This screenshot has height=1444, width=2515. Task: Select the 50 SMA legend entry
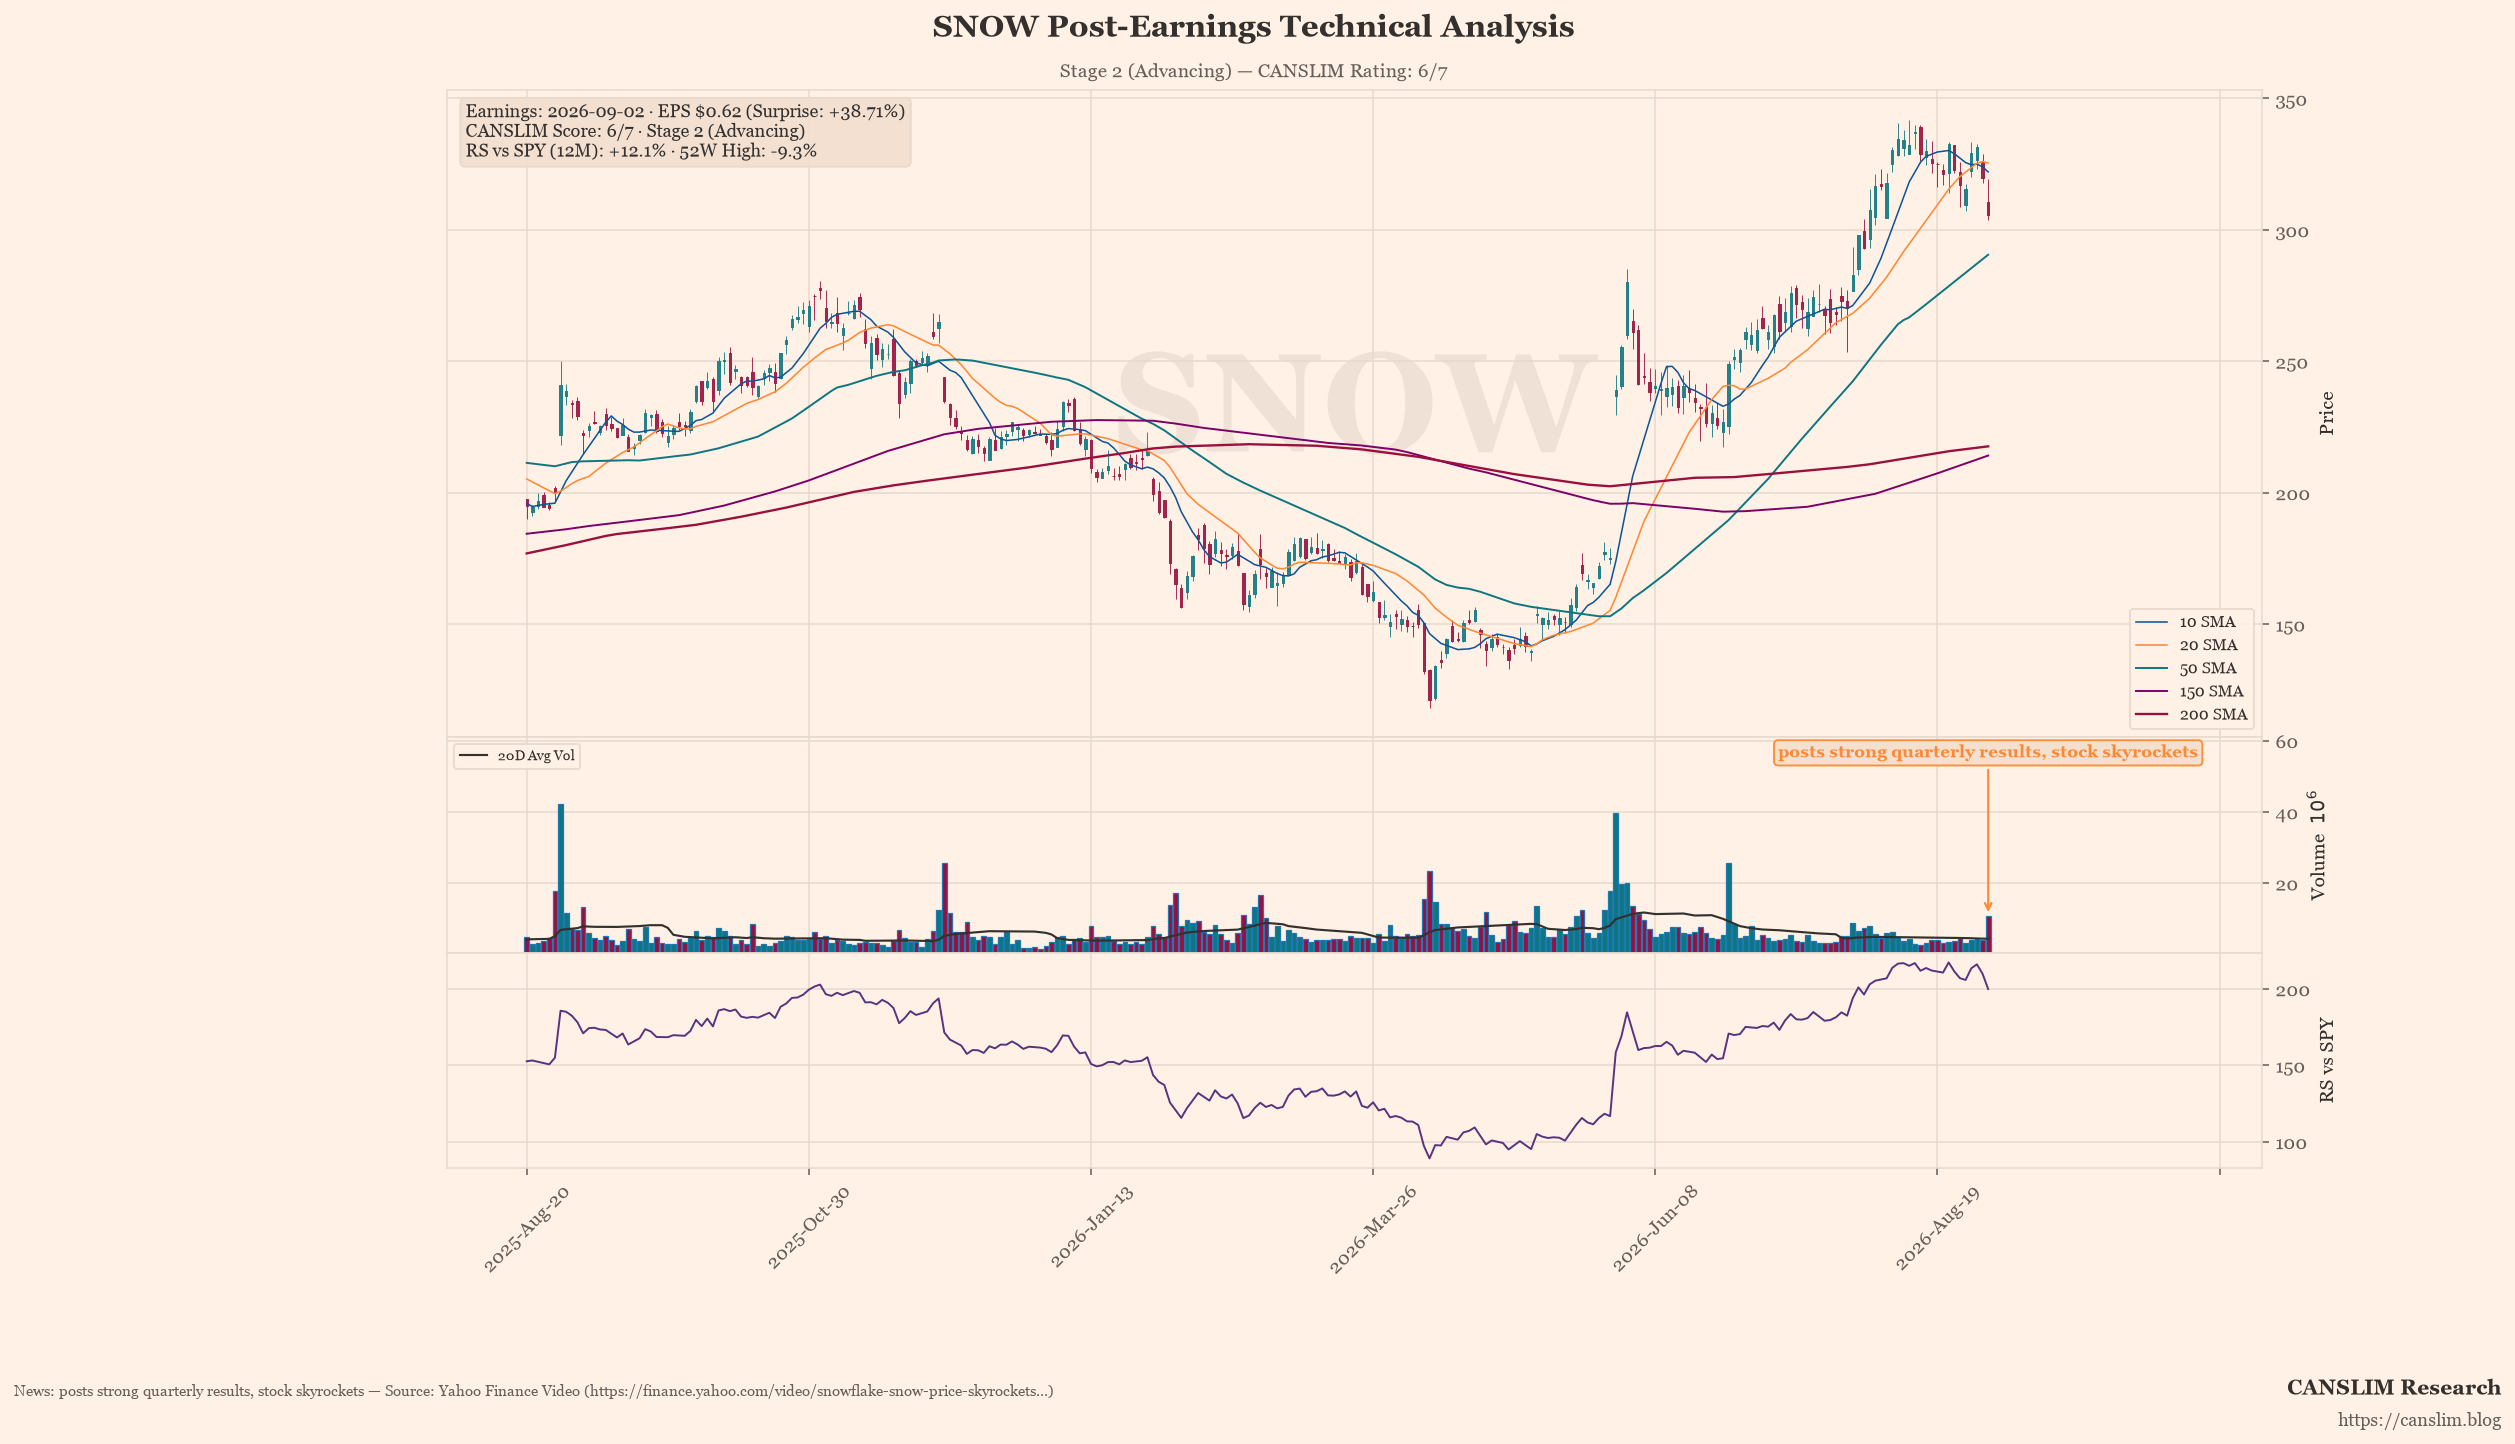click(2191, 668)
